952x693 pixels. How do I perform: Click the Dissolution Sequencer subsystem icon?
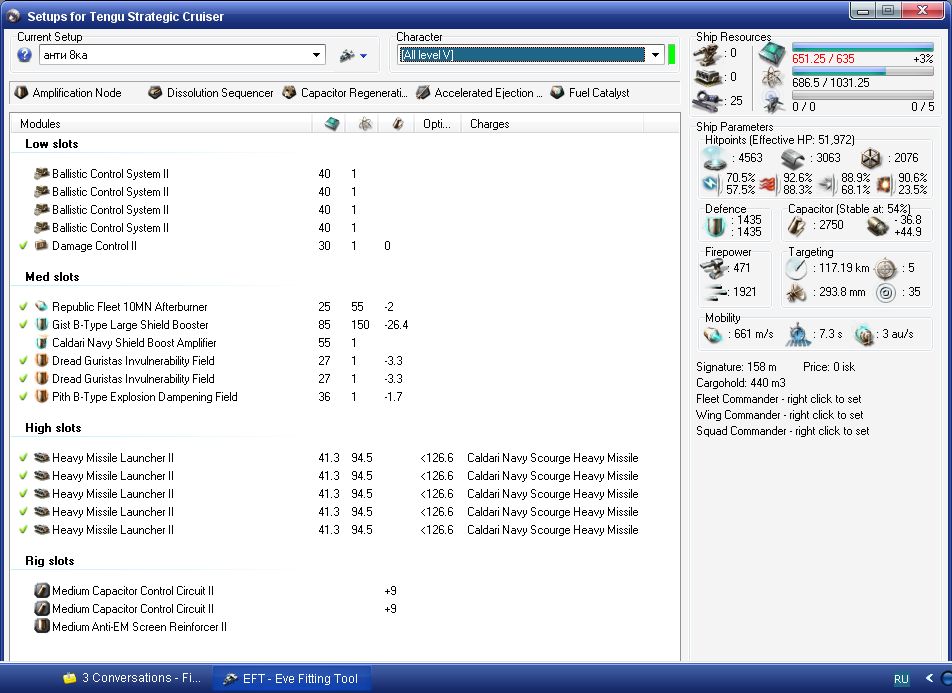coord(155,93)
